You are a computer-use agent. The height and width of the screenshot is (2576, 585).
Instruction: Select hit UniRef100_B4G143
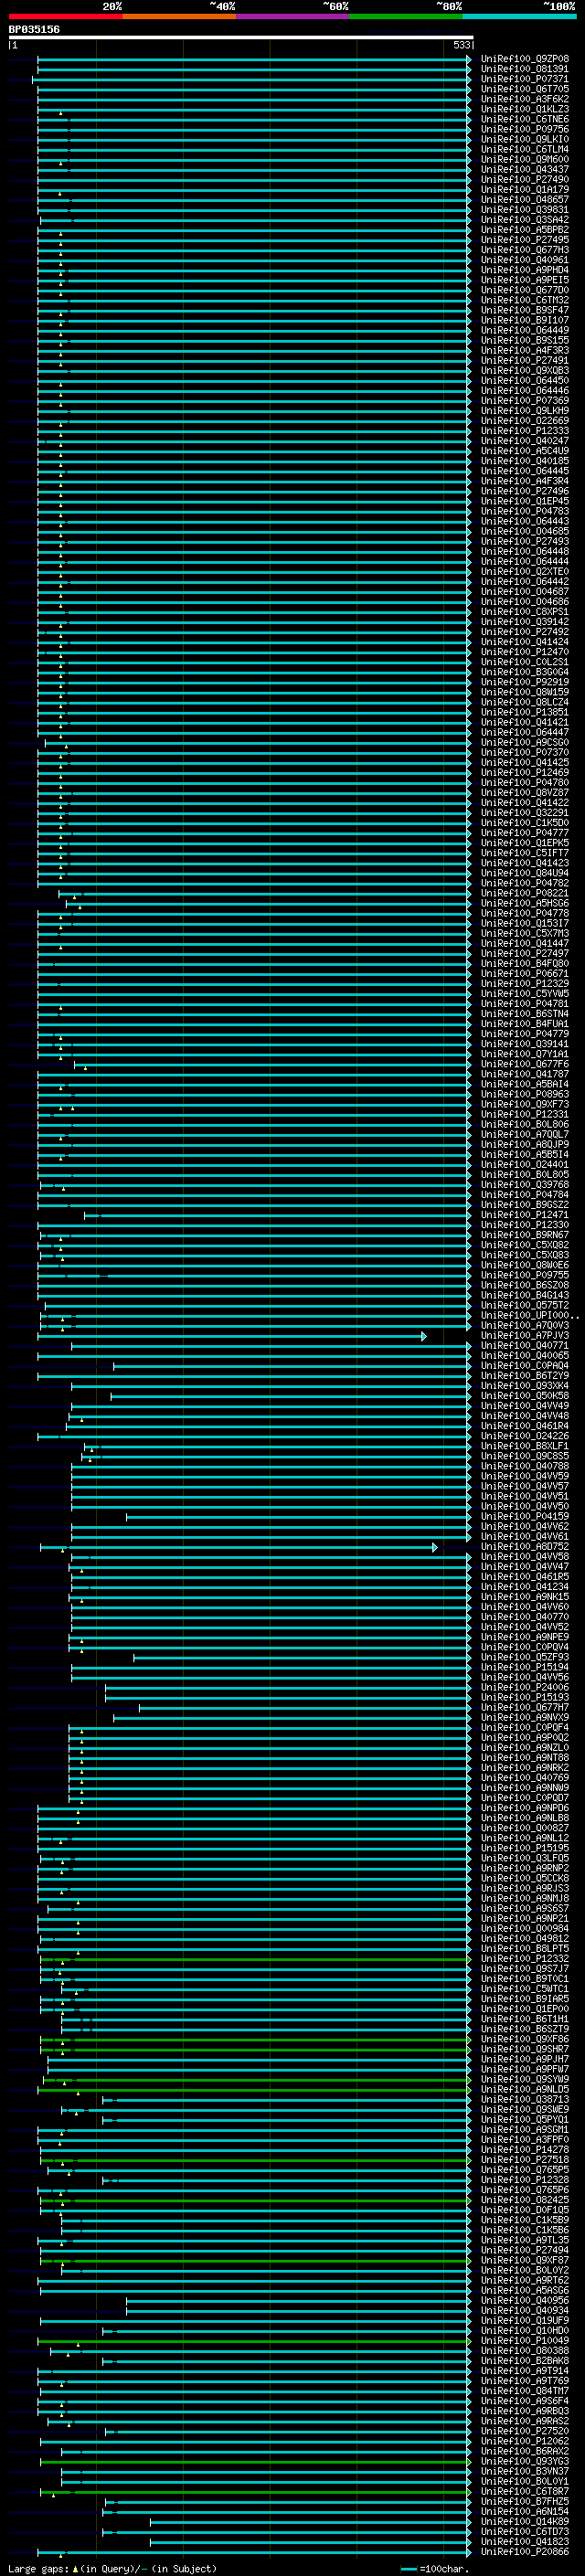point(525,1295)
